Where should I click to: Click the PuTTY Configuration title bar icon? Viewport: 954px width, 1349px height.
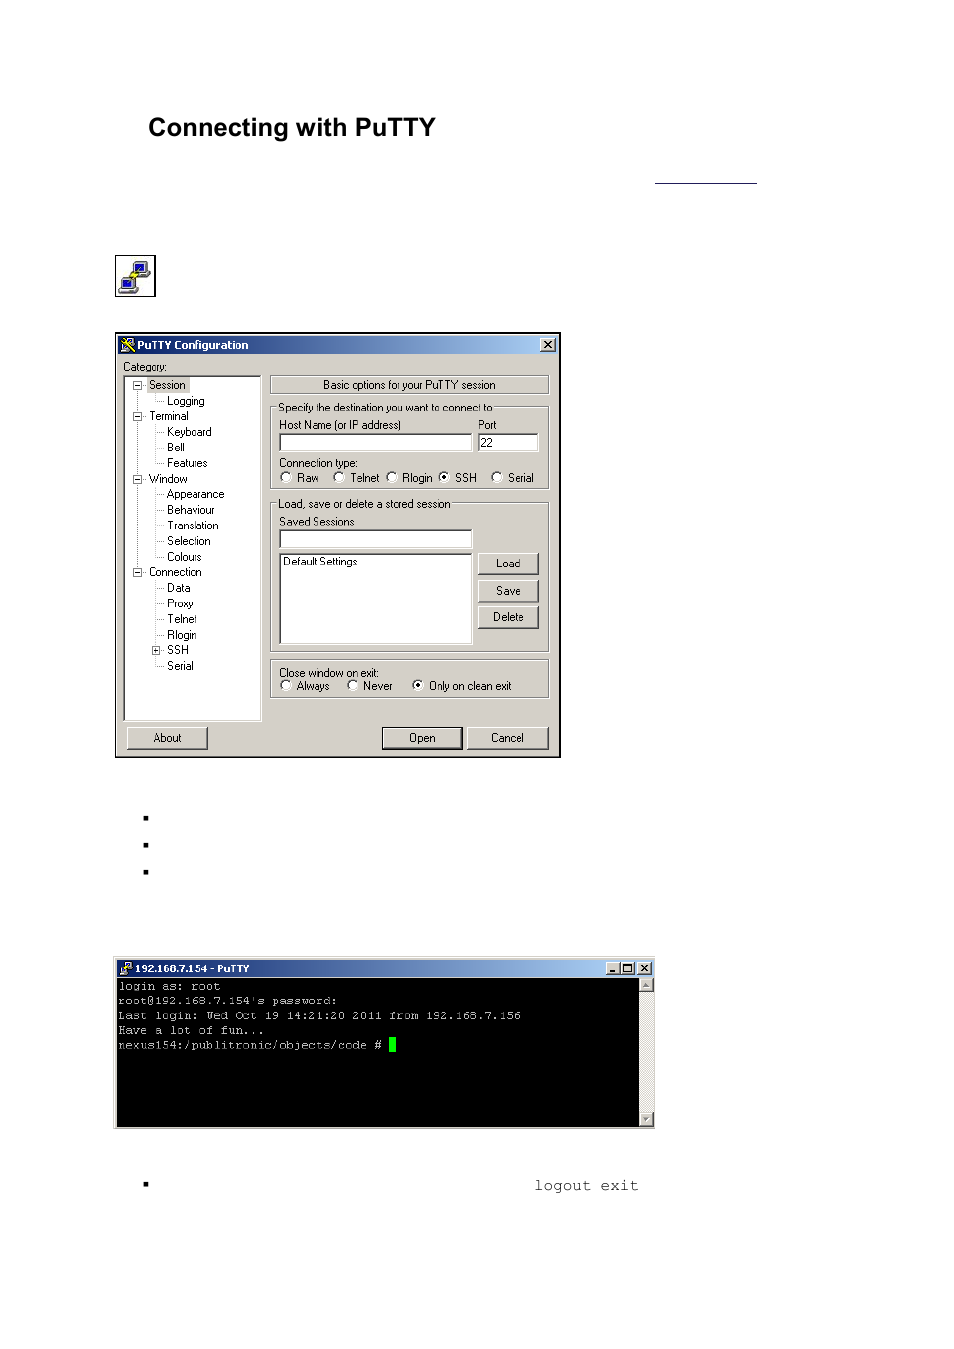coord(127,345)
